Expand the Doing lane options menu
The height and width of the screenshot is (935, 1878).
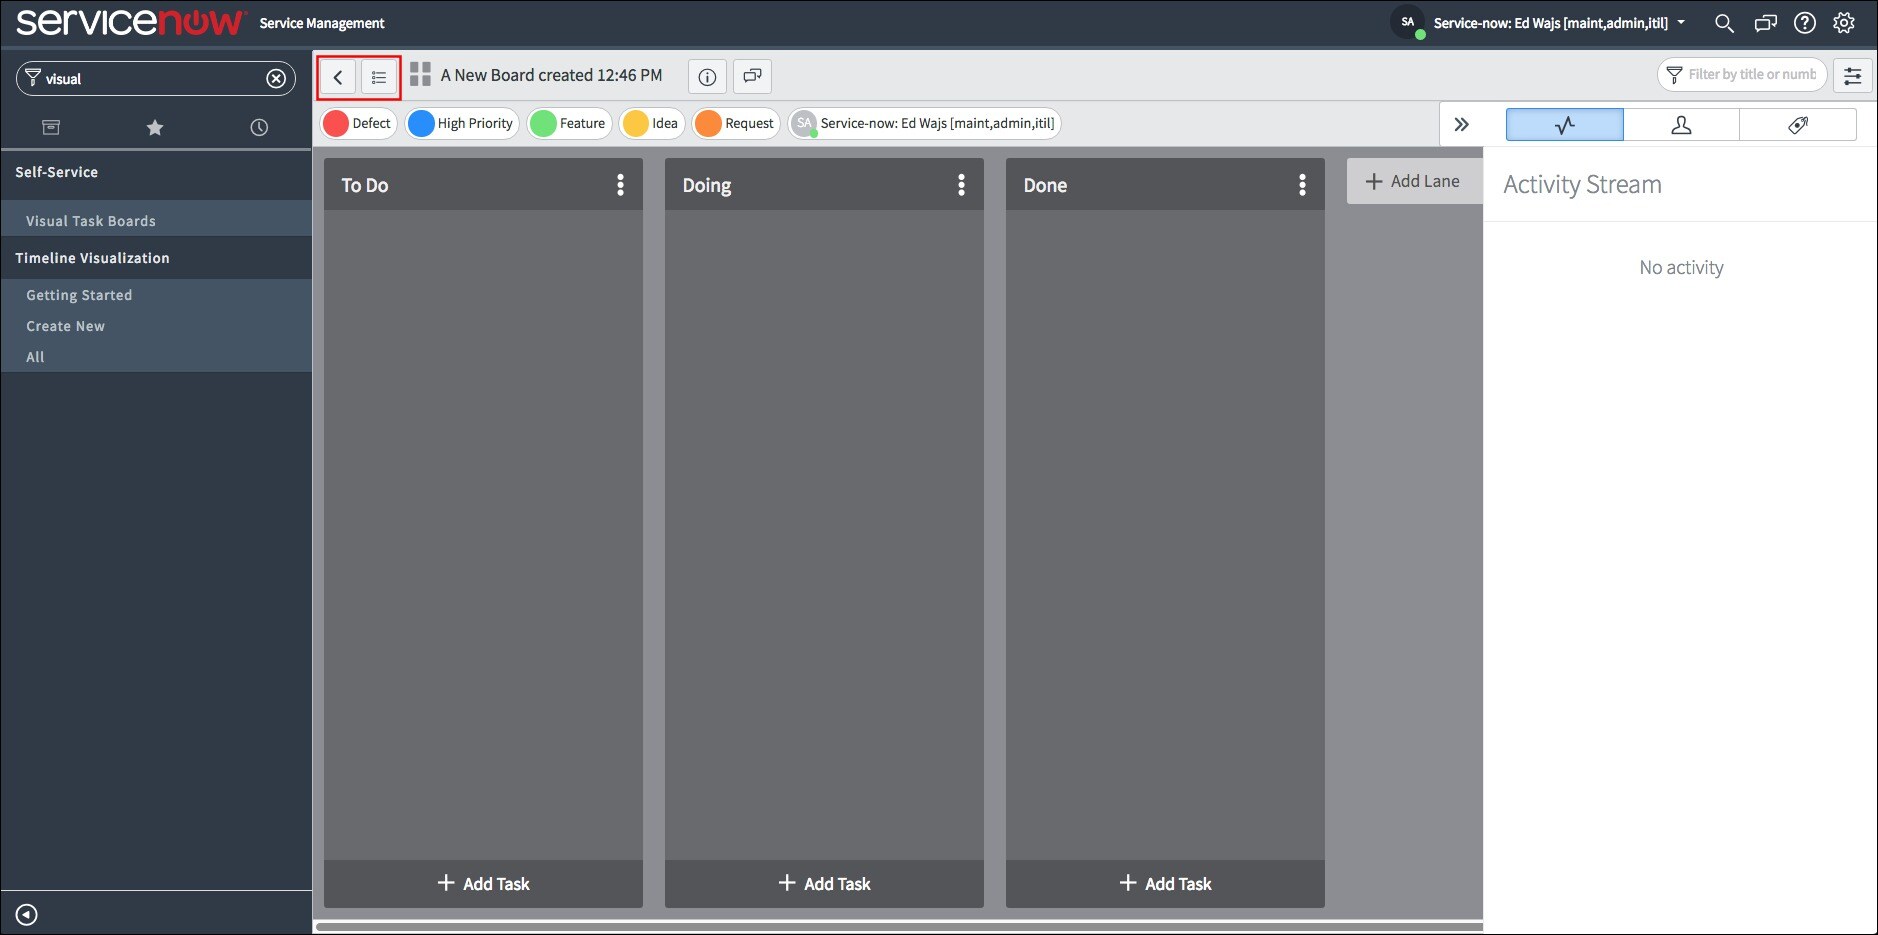(x=962, y=184)
